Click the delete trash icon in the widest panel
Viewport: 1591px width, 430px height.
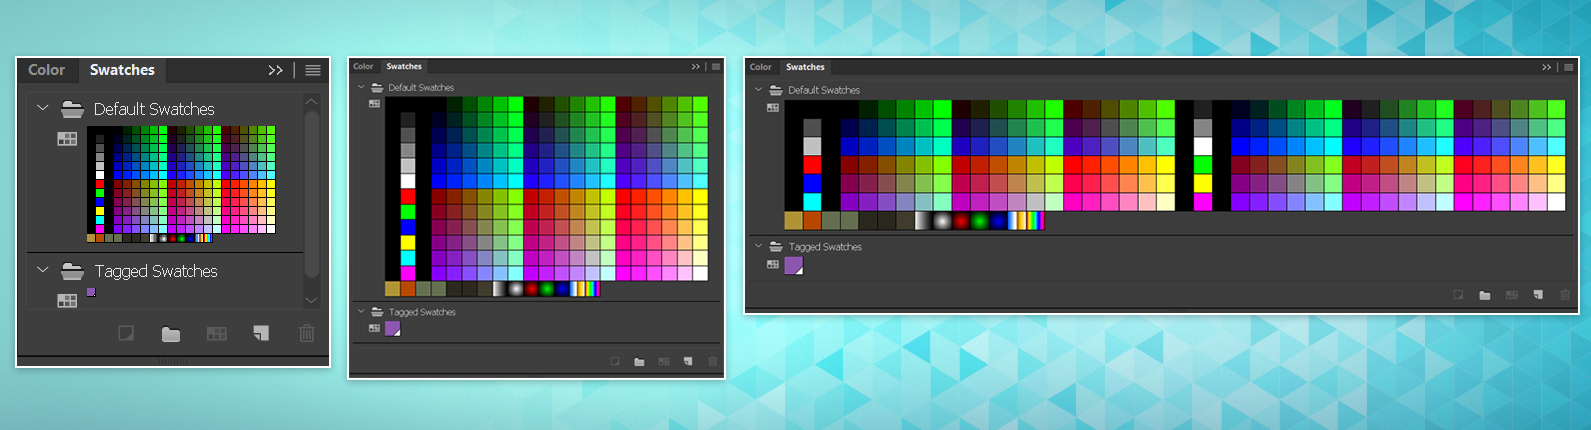coord(1565,295)
